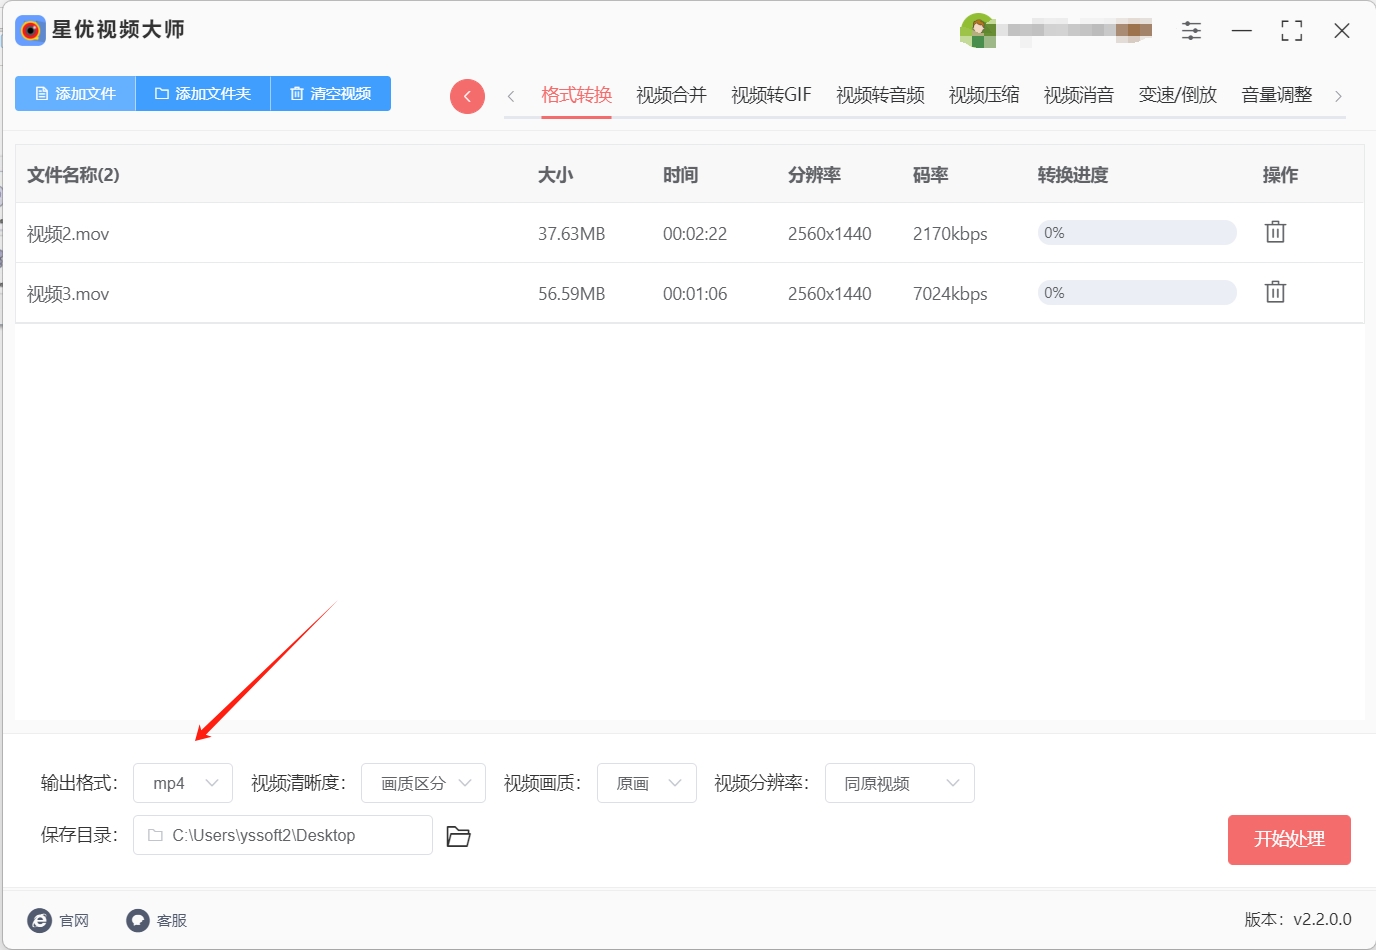This screenshot has height=950, width=1376.
Task: Expand the 输出格式 mp4 dropdown
Action: 183,783
